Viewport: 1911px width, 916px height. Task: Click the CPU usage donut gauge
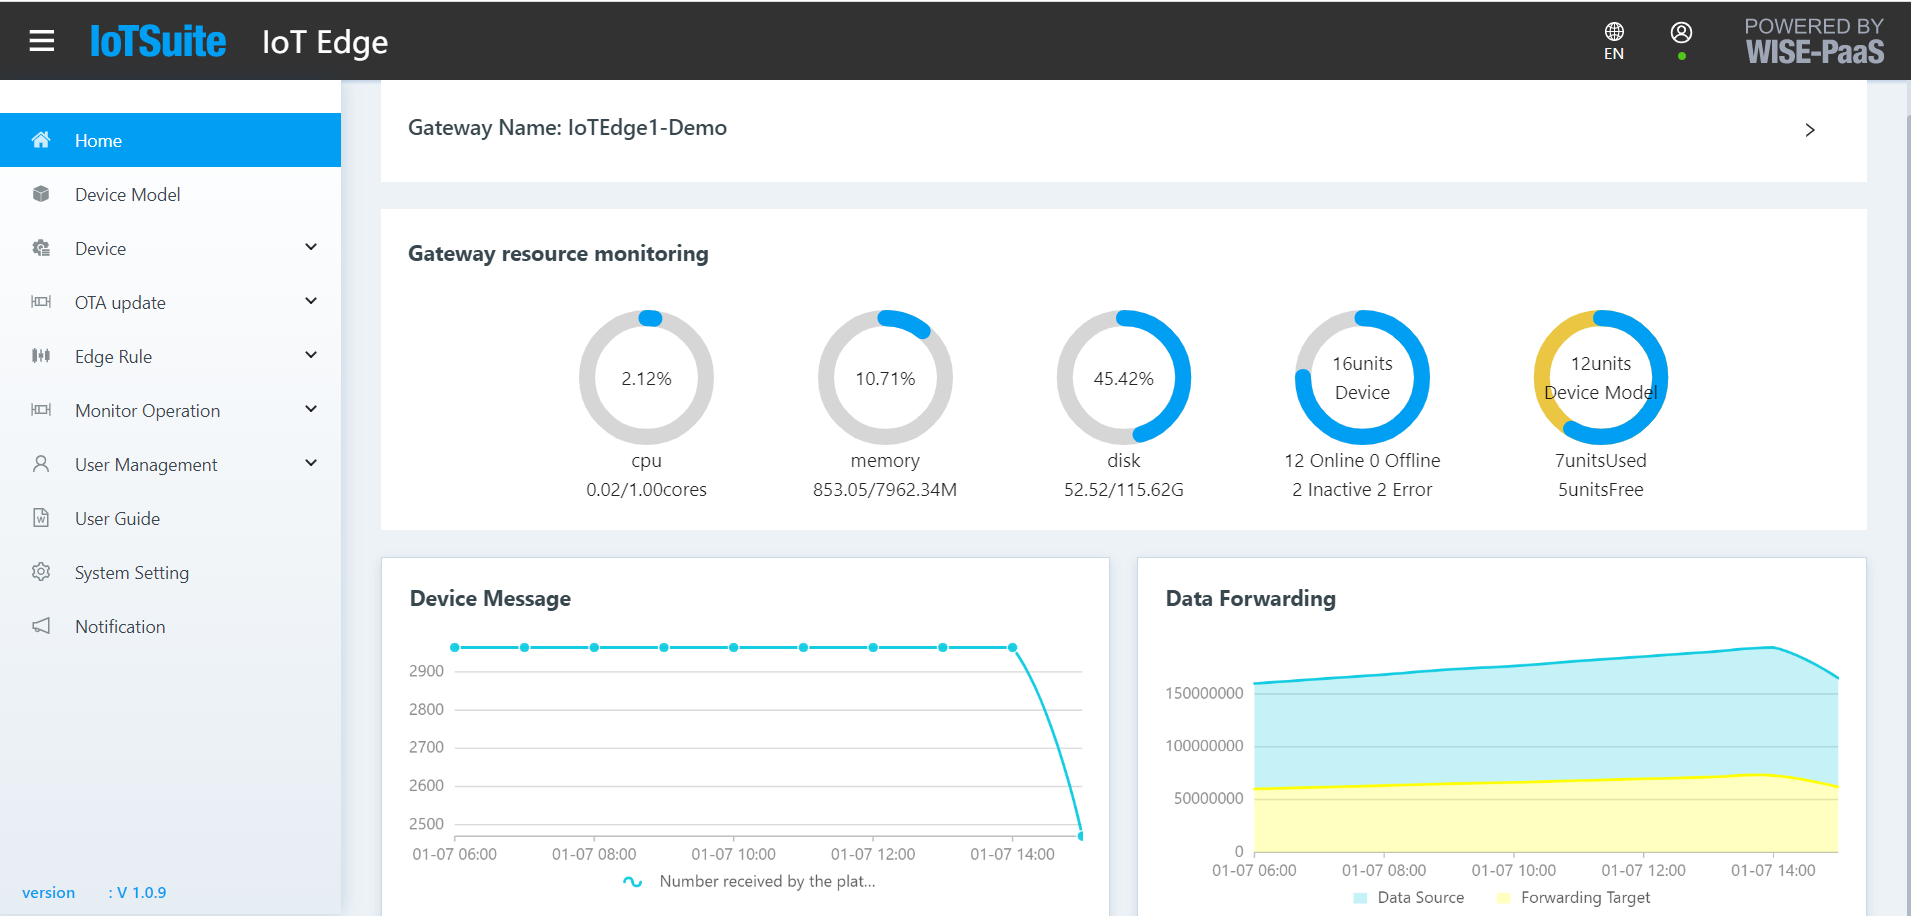point(646,378)
